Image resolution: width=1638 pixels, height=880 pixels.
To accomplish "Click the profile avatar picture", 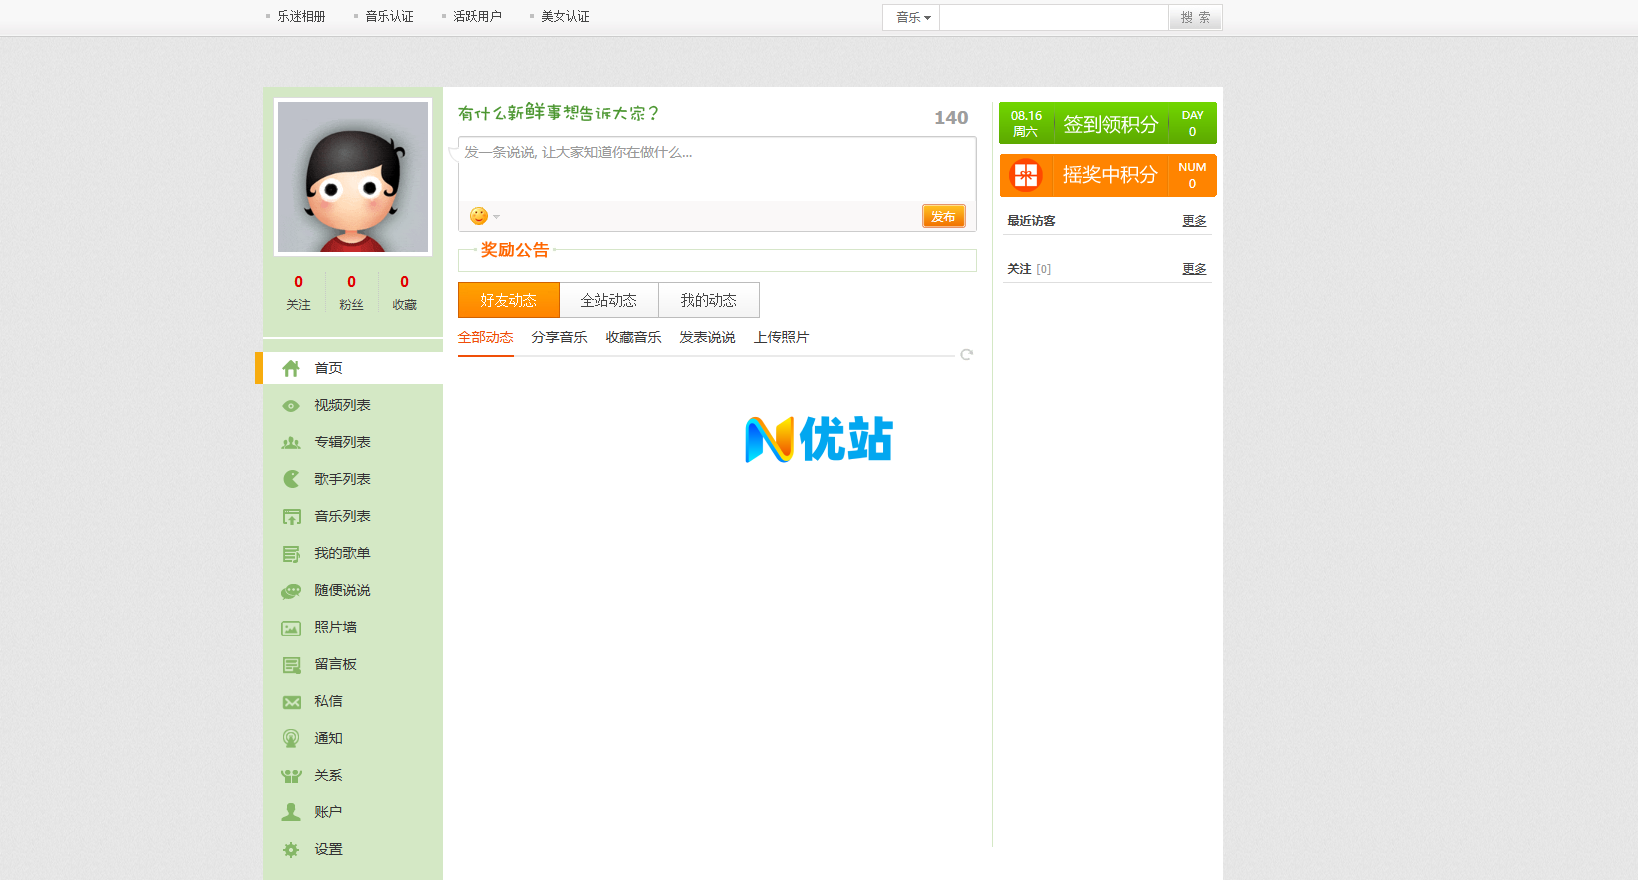I will coord(353,177).
